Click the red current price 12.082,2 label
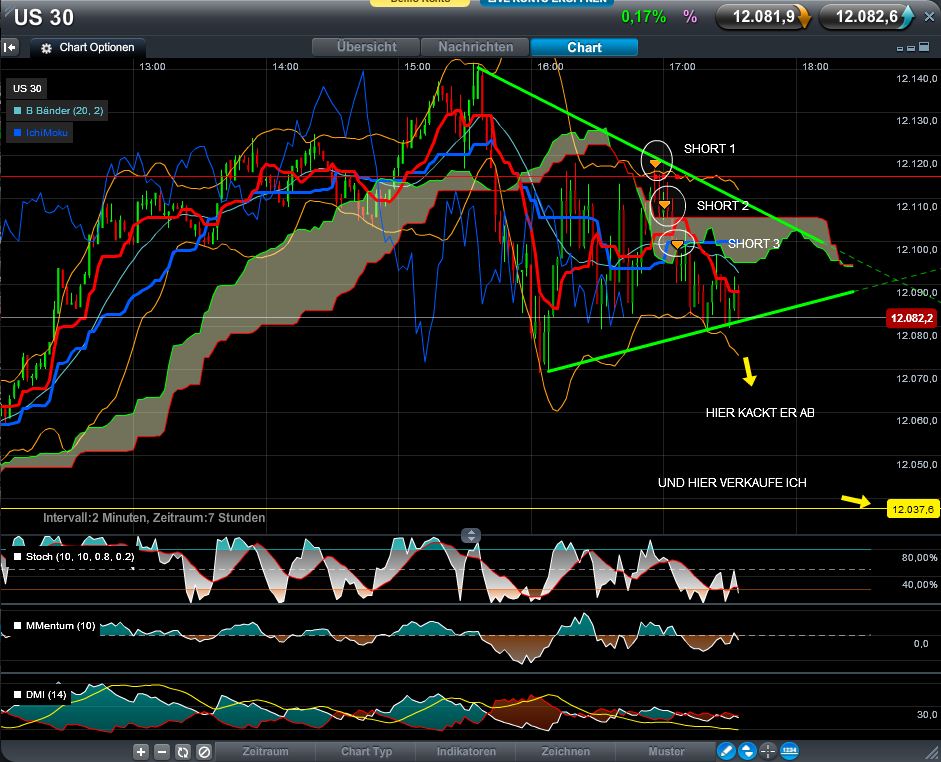 click(912, 318)
